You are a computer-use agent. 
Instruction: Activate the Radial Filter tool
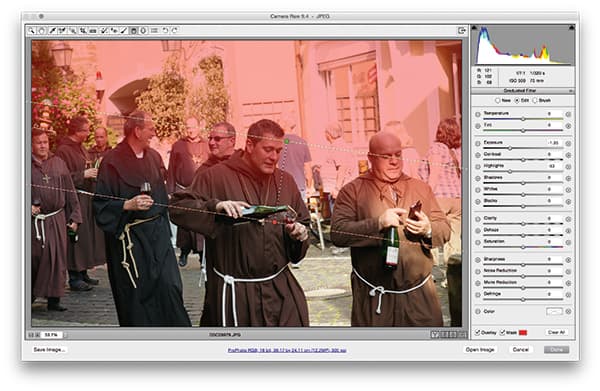(x=143, y=31)
